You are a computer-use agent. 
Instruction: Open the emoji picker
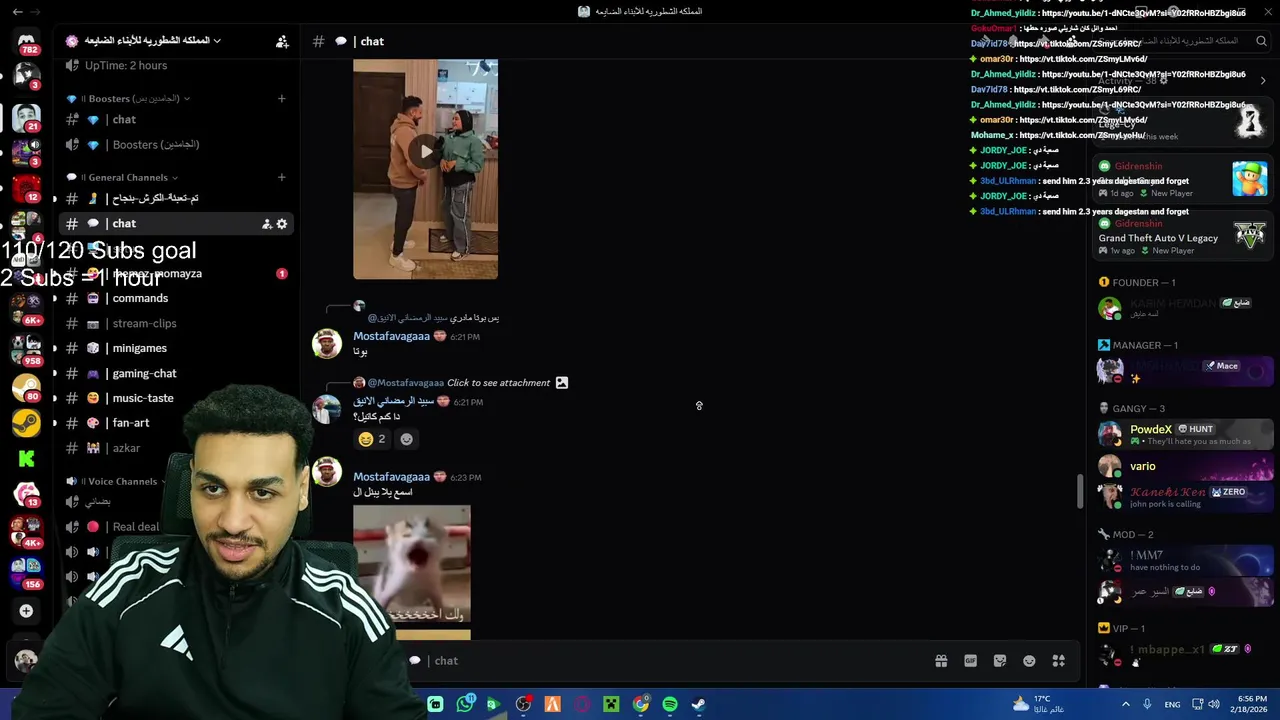[1029, 661]
